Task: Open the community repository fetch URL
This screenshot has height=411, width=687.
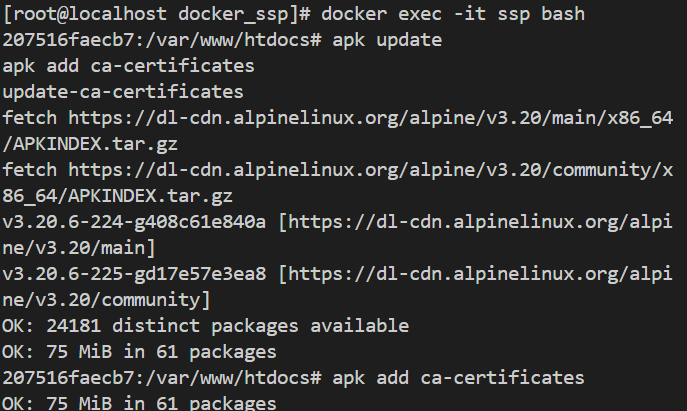Action: (x=371, y=170)
